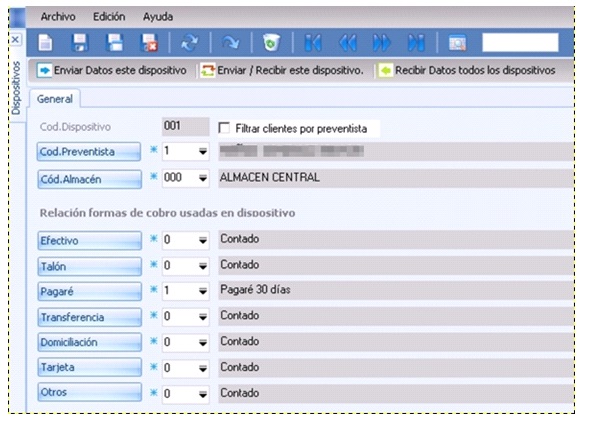600x430 pixels.
Task: Expand the Cod.Preventista dropdown arrow
Action: 202,152
